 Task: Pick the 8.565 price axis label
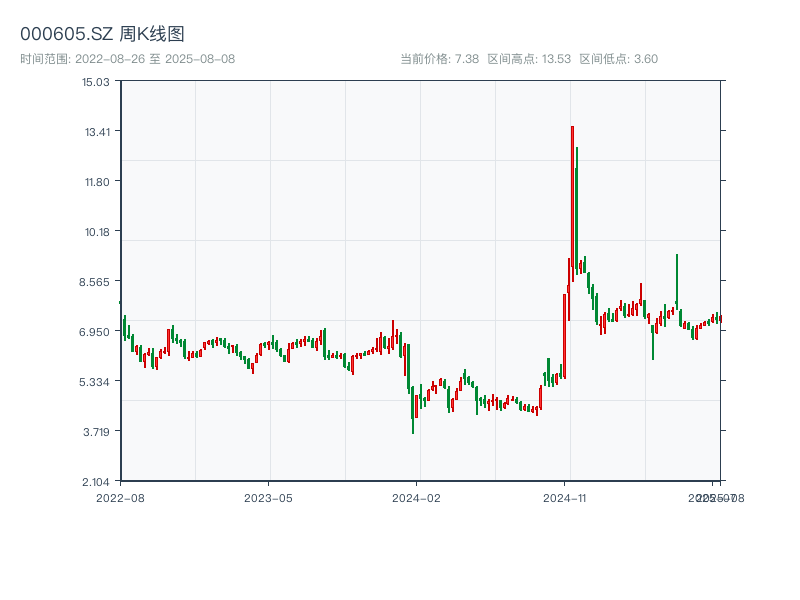96,281
